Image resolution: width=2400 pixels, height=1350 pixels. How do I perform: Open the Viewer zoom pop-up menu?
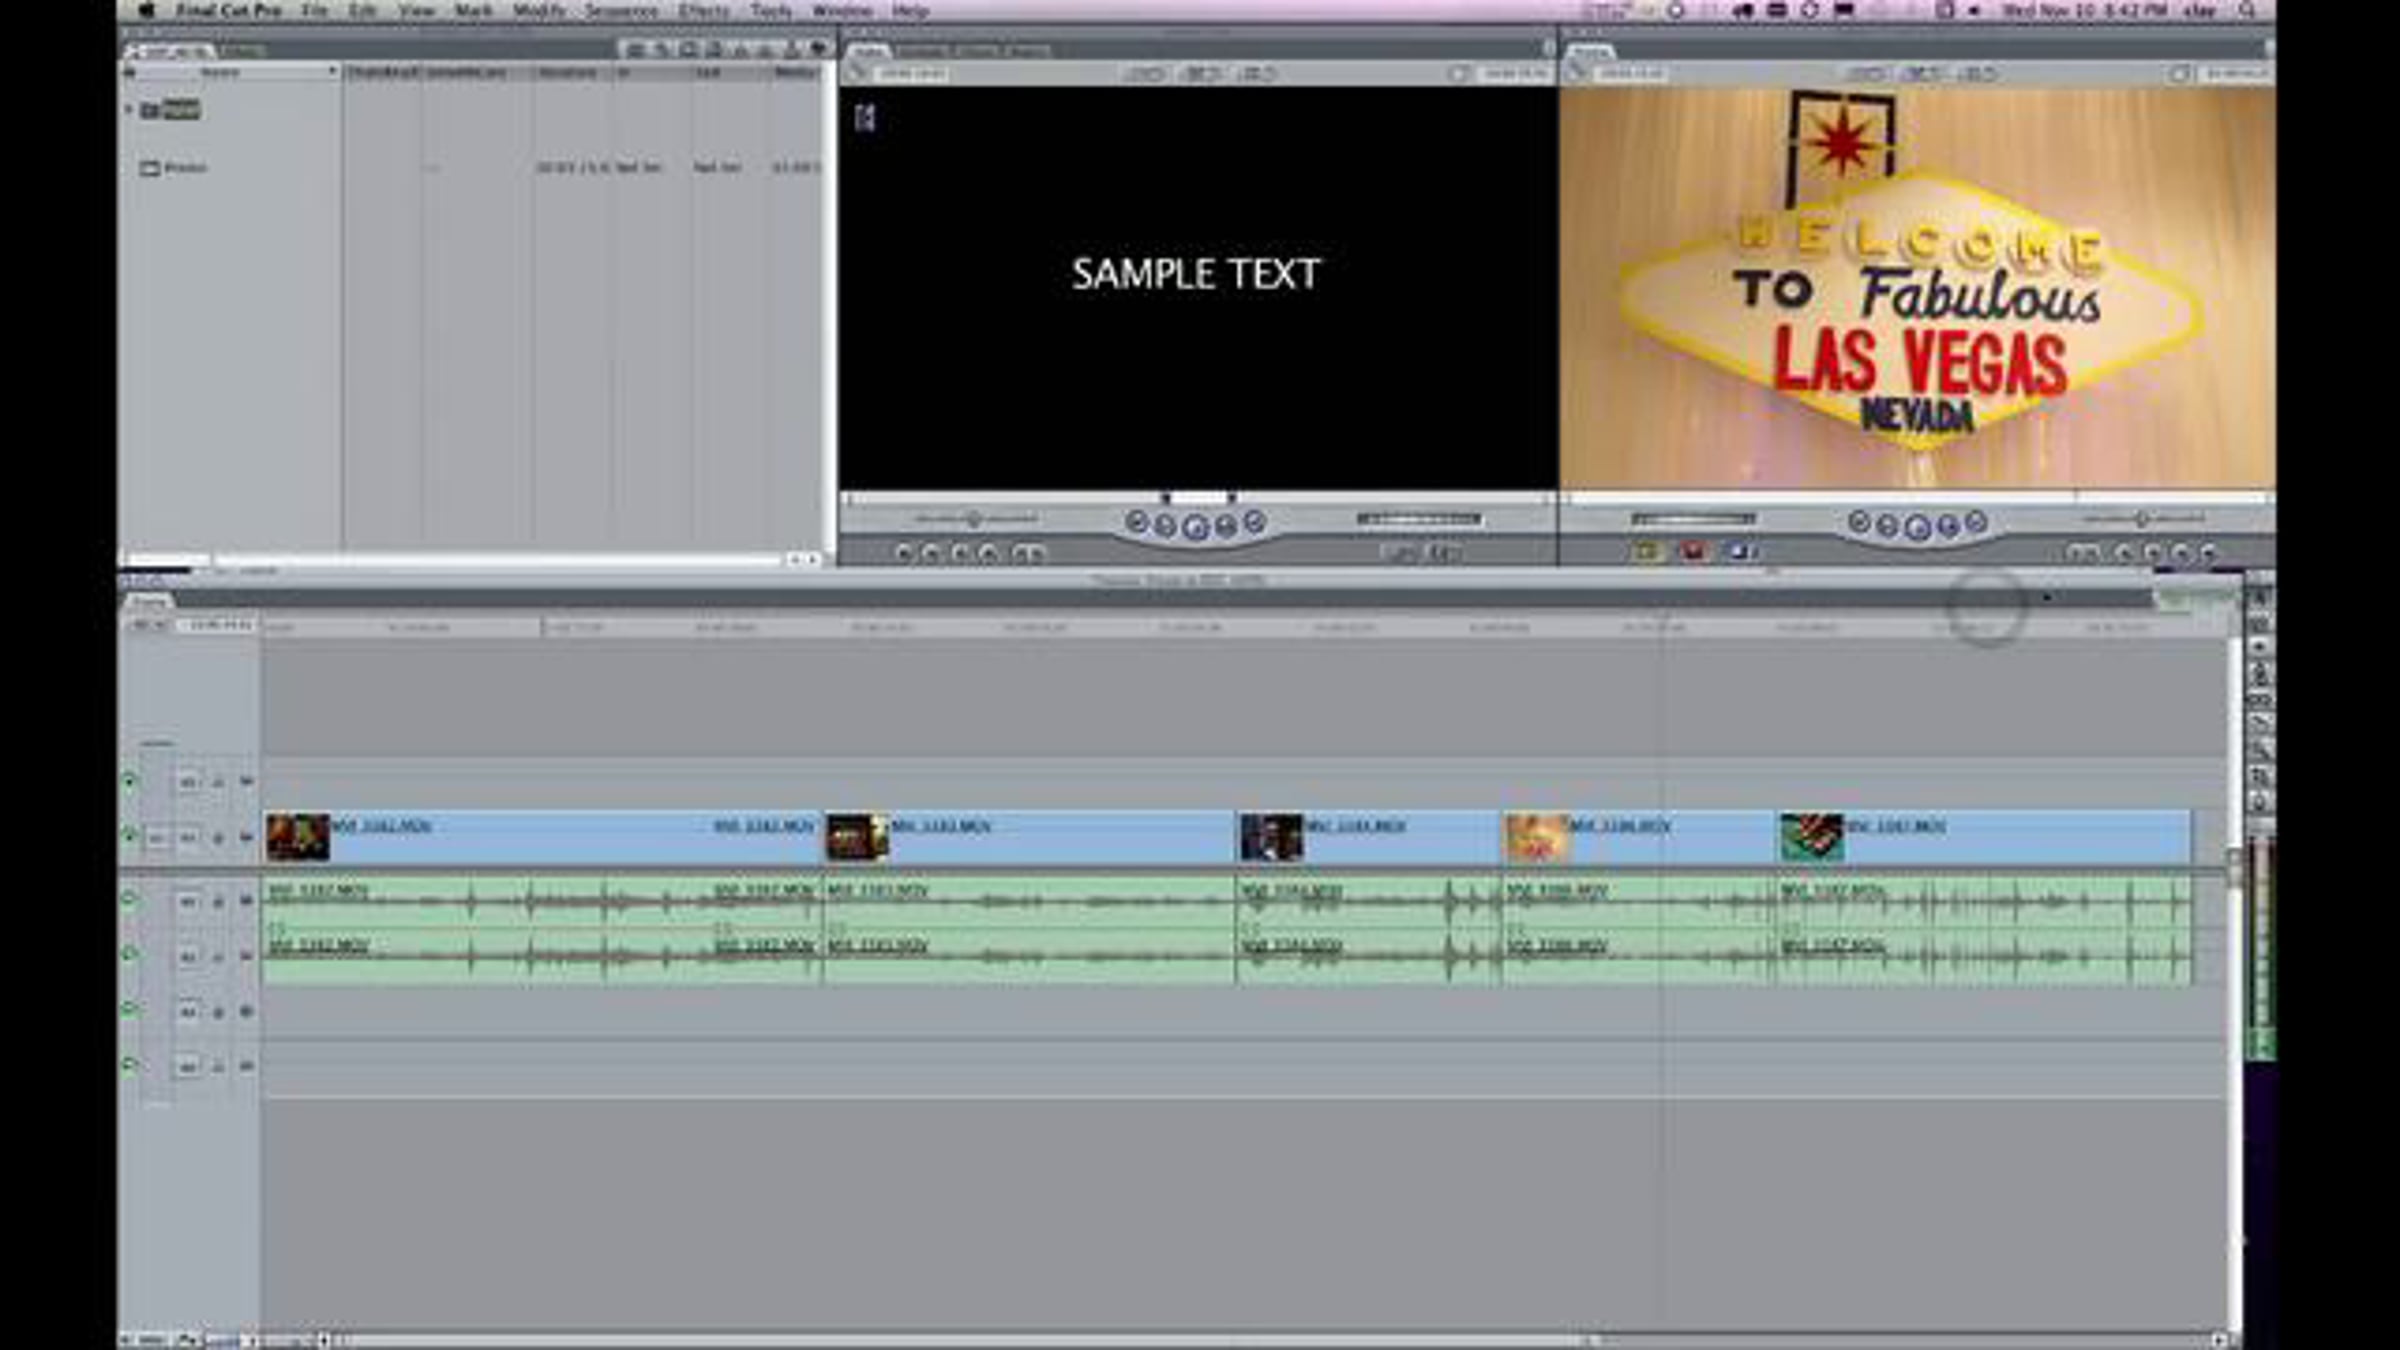pyautogui.click(x=1143, y=73)
